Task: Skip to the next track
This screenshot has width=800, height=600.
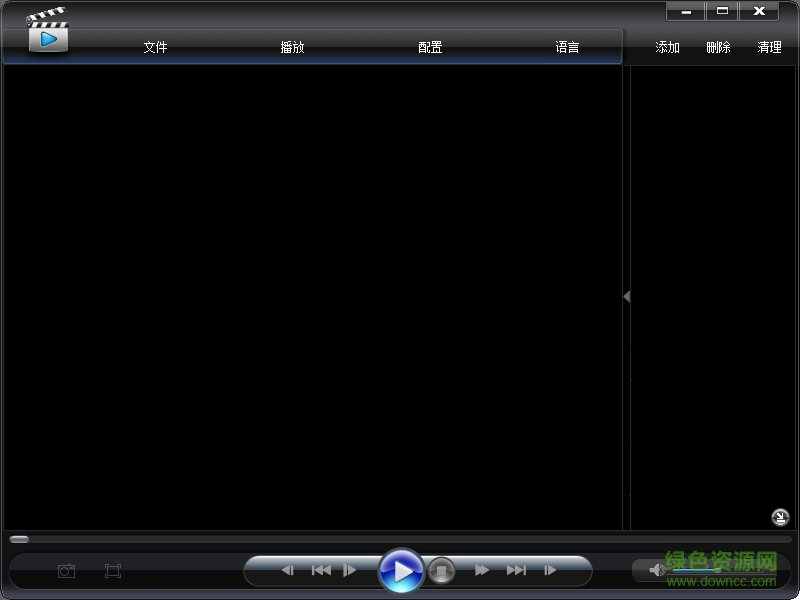Action: [x=517, y=569]
